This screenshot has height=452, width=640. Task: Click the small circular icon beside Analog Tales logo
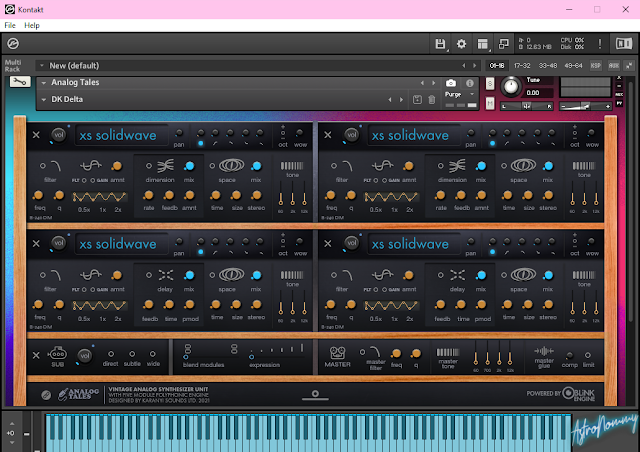(x=46, y=395)
